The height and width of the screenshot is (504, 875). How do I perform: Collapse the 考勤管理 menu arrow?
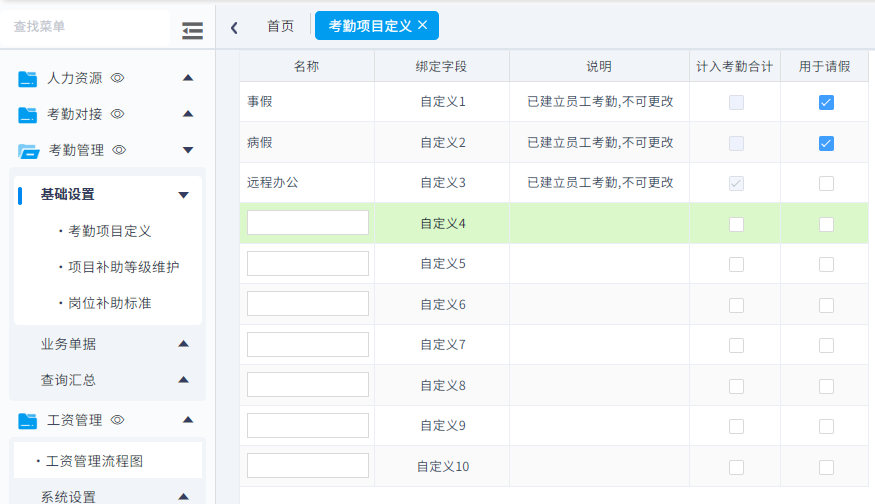(x=188, y=150)
